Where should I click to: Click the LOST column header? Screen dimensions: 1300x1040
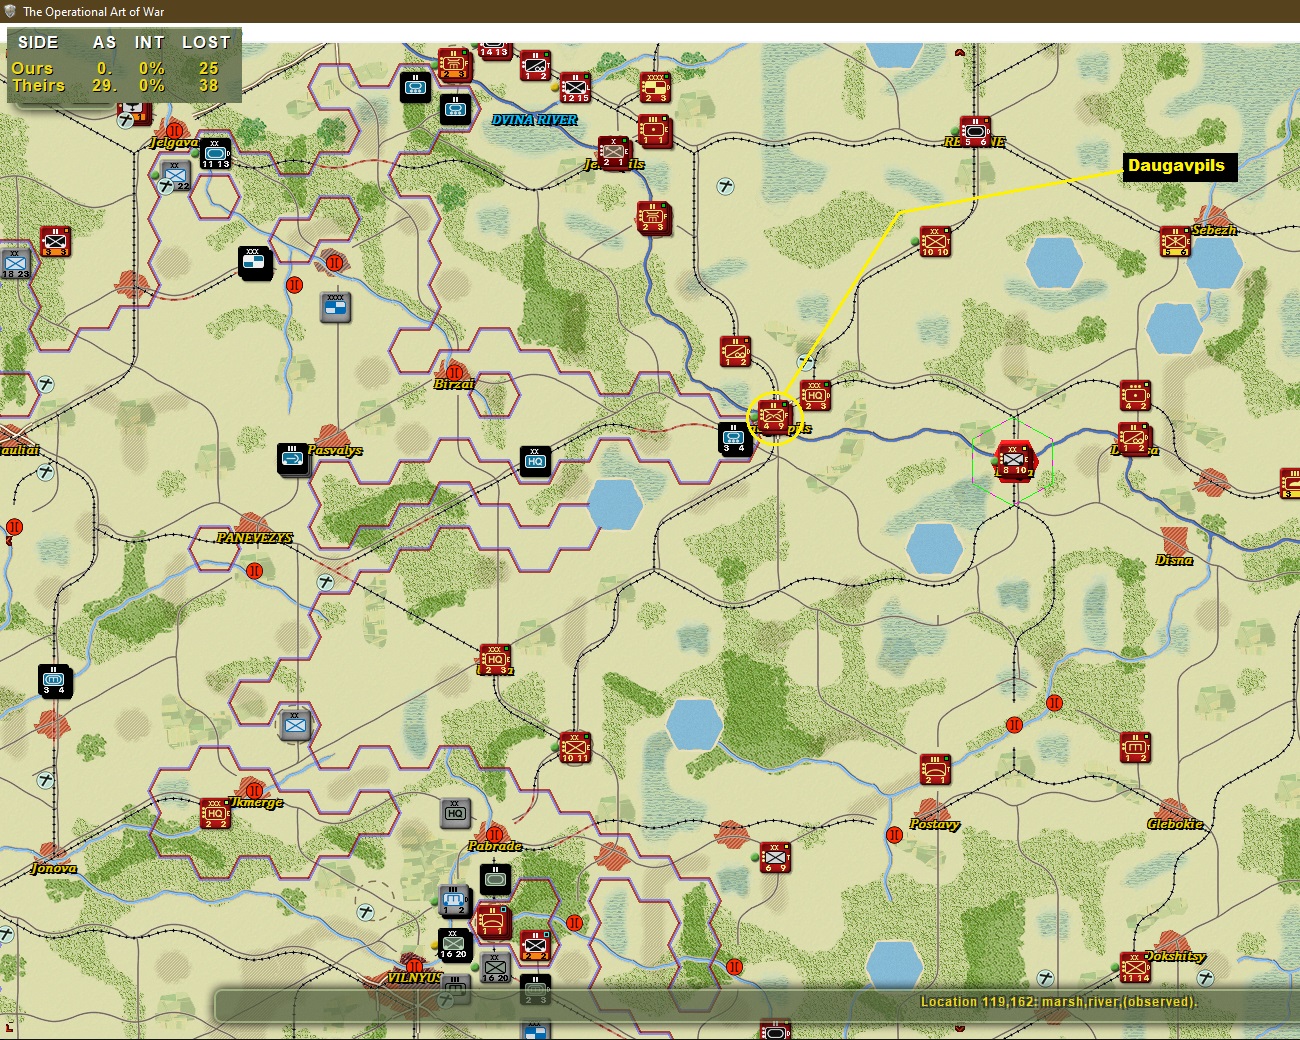pyautogui.click(x=206, y=42)
